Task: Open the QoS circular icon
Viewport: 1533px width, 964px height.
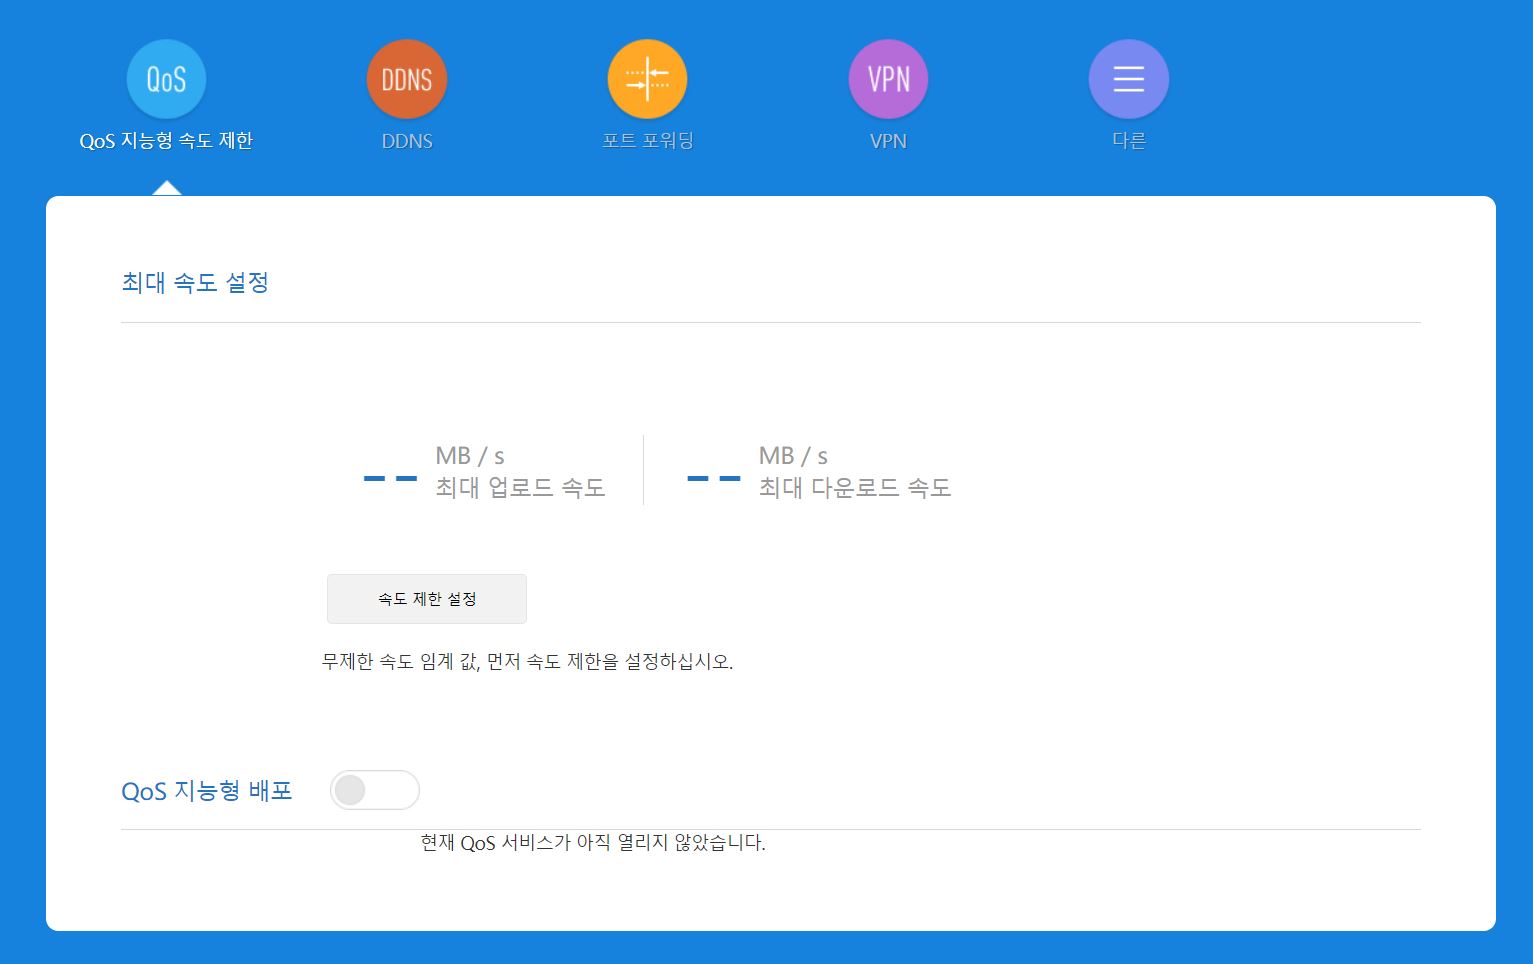Action: [x=166, y=79]
